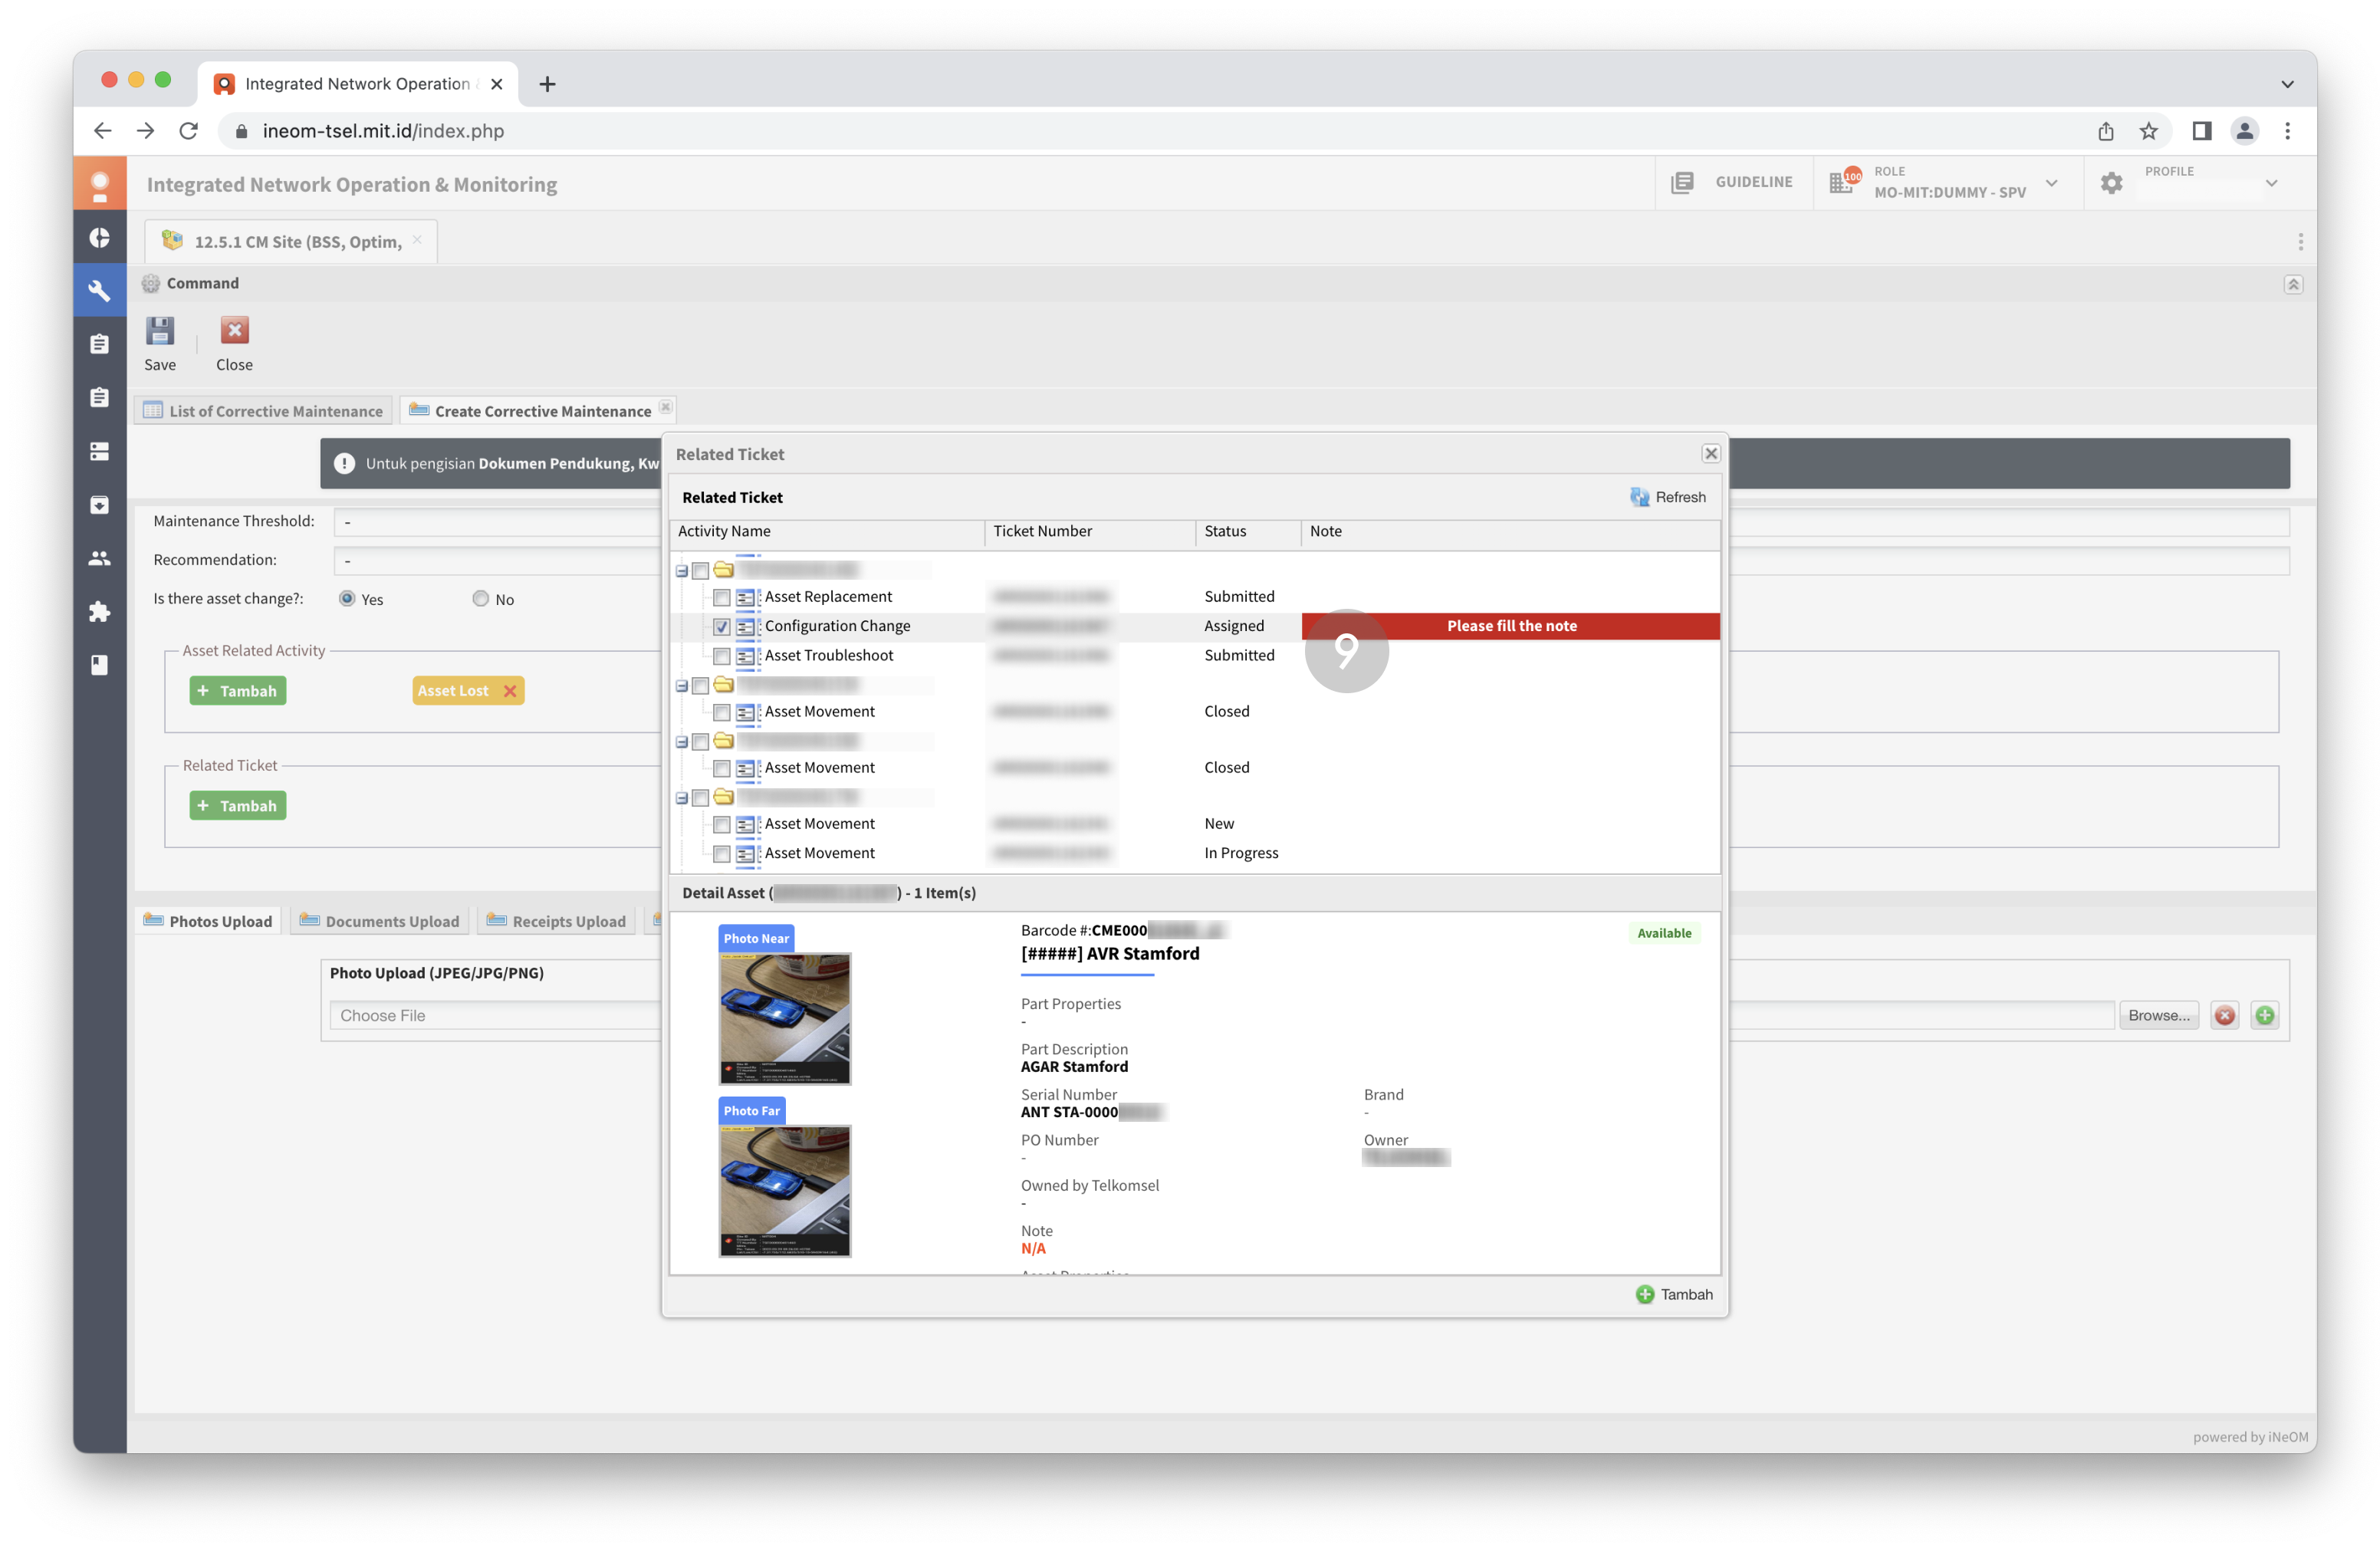This screenshot has width=2380, height=1552.
Task: Open the puzzle piece plugin sidebar icon
Action: pyautogui.click(x=99, y=612)
